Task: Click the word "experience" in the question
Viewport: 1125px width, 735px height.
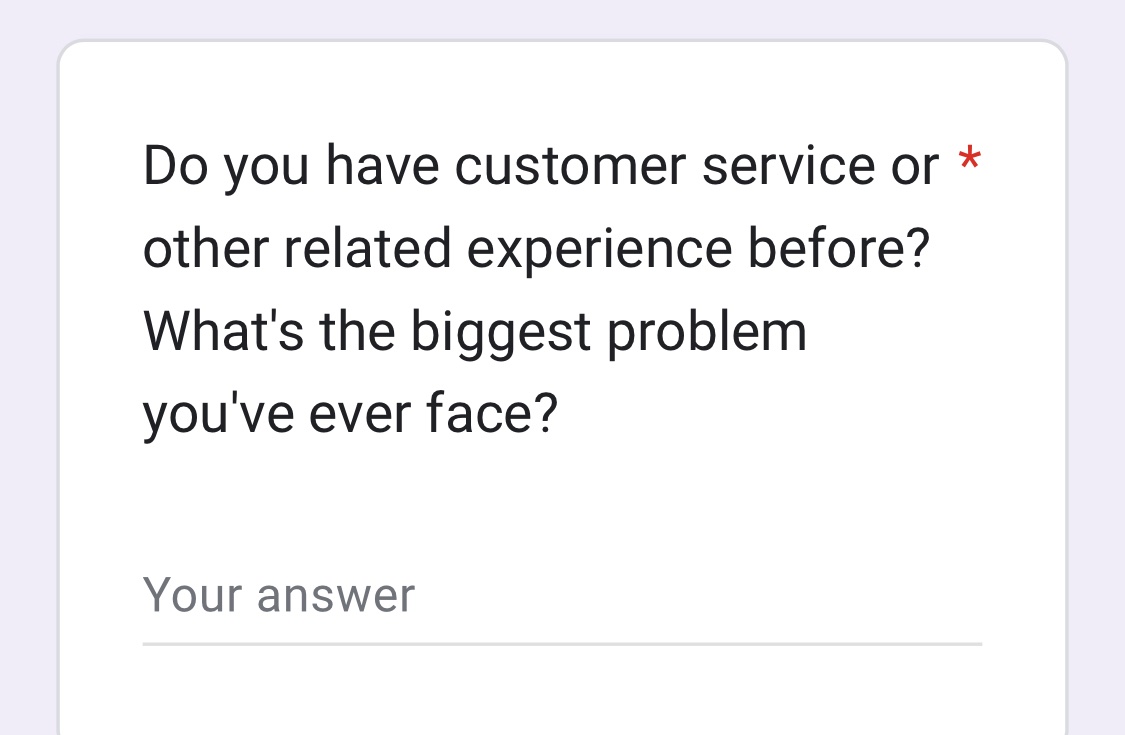Action: (x=600, y=251)
